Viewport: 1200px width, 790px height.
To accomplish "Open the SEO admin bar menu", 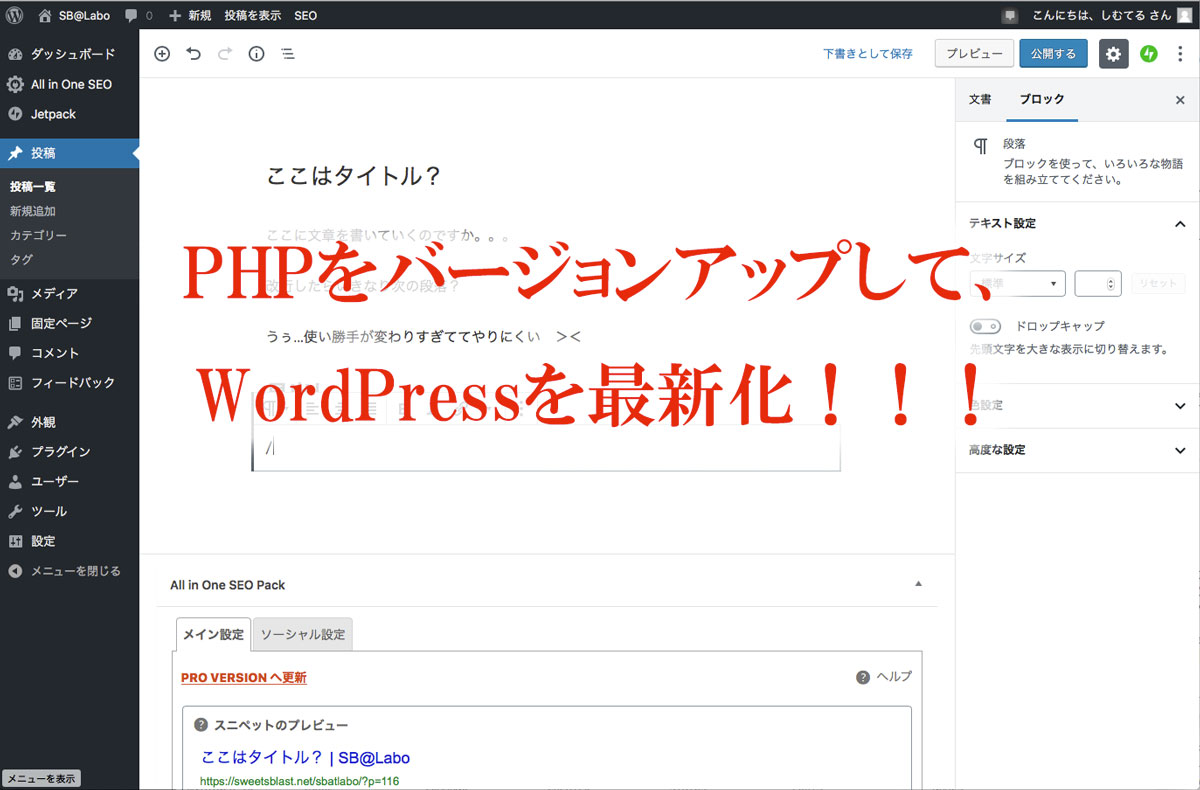I will (306, 15).
